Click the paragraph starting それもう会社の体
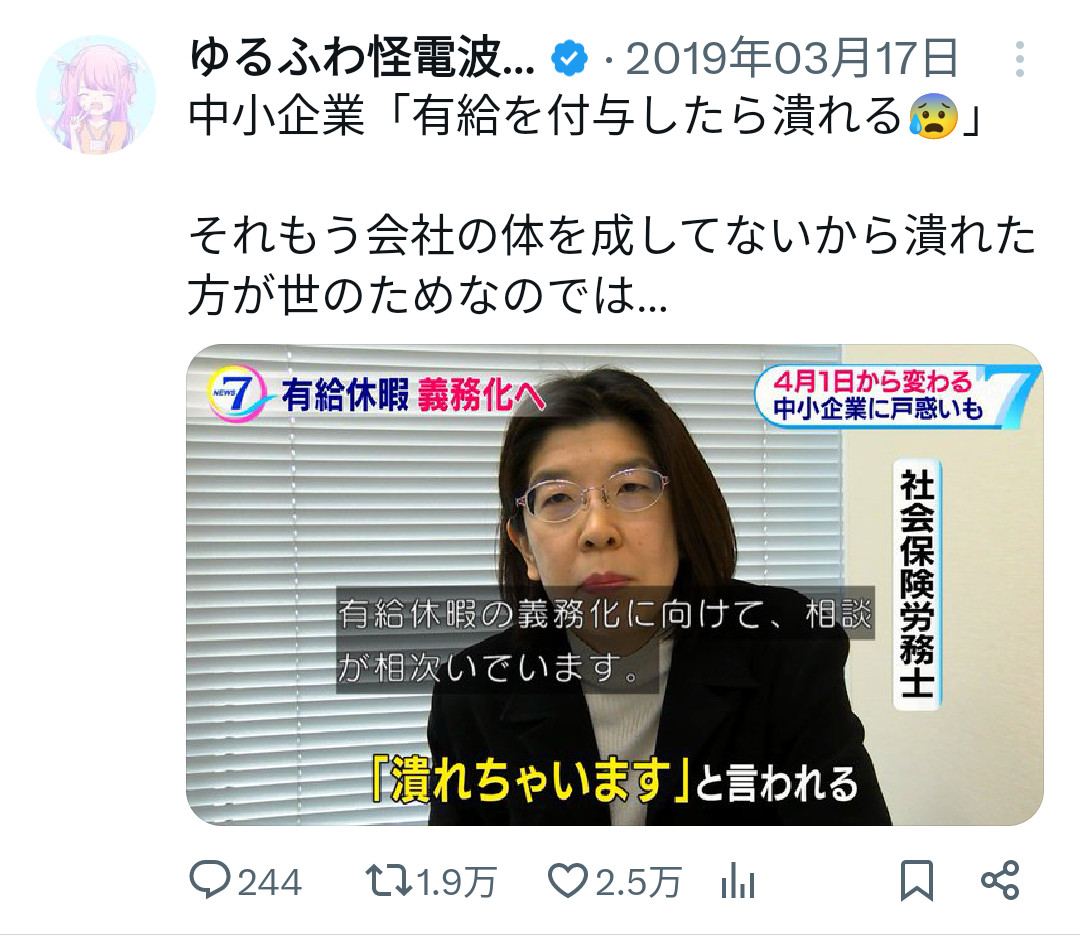 (612, 265)
